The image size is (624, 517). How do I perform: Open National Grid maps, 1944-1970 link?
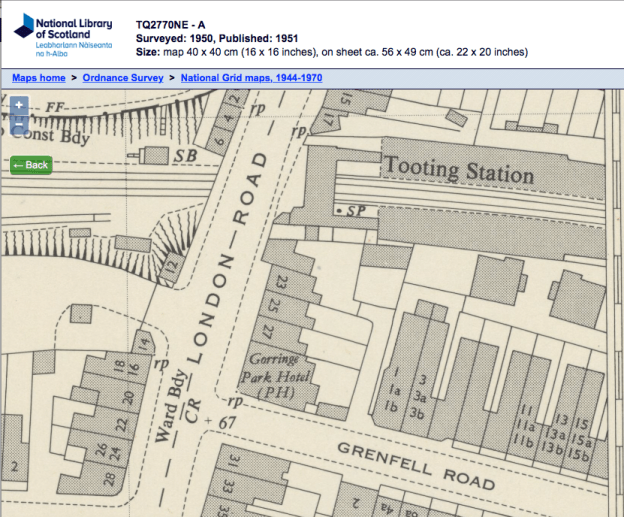(252, 78)
